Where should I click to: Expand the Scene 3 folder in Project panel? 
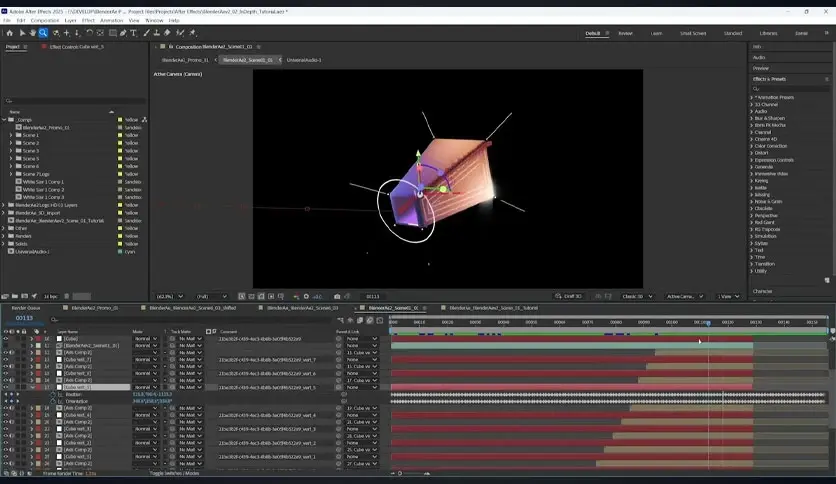point(11,151)
